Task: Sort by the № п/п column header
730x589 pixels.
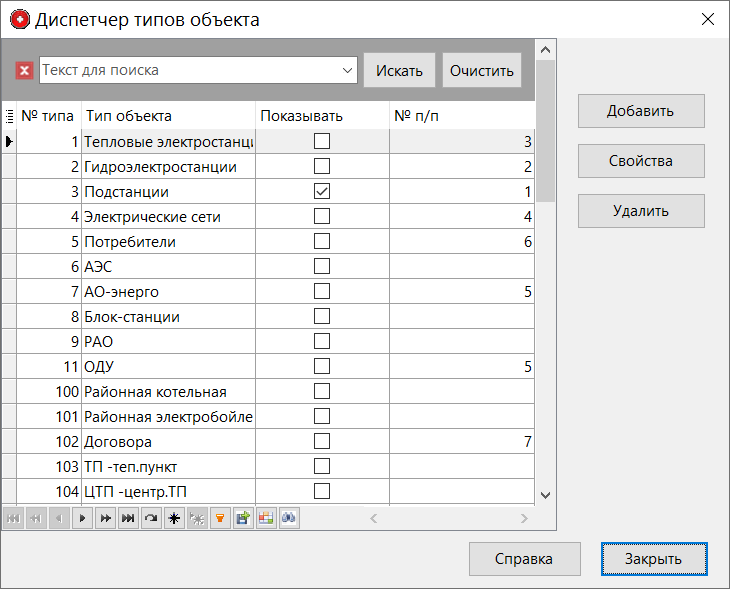Action: click(460, 116)
